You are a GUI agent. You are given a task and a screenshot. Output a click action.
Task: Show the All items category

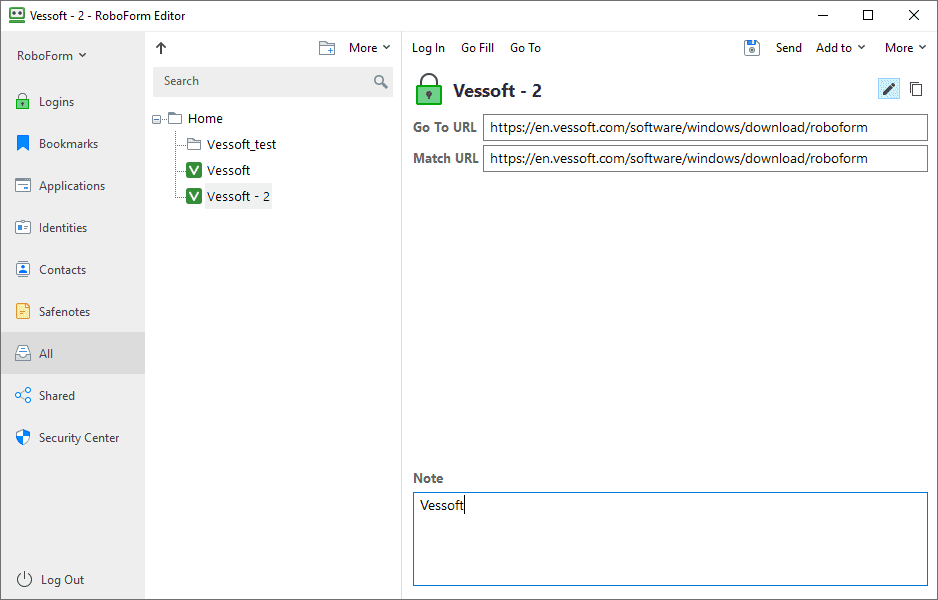[72, 353]
